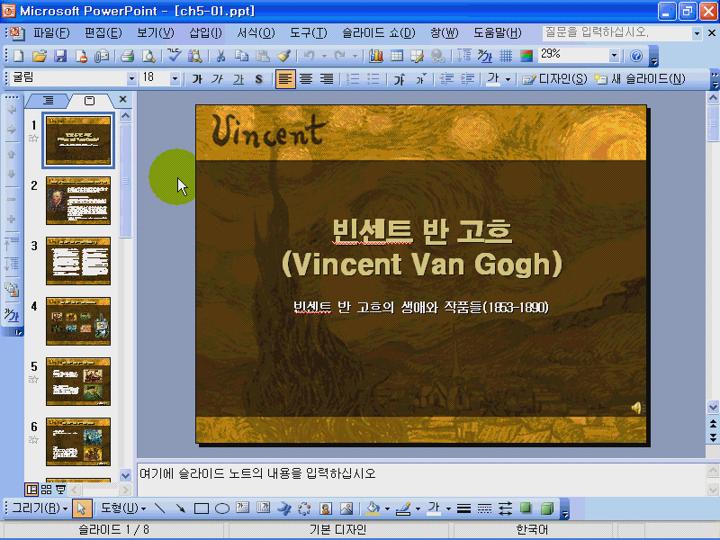Click the 새 슬라이드(N) new slide button
Screen dimensions: 720x540
pos(640,79)
